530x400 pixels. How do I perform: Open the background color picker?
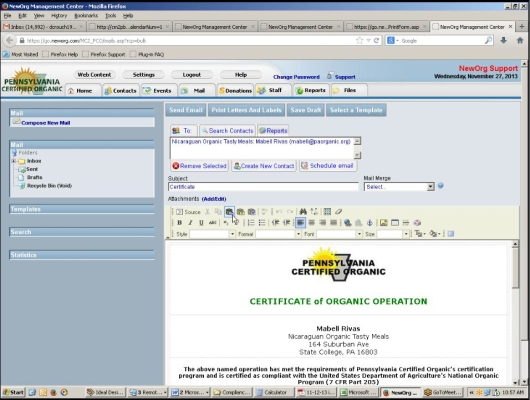(x=435, y=234)
